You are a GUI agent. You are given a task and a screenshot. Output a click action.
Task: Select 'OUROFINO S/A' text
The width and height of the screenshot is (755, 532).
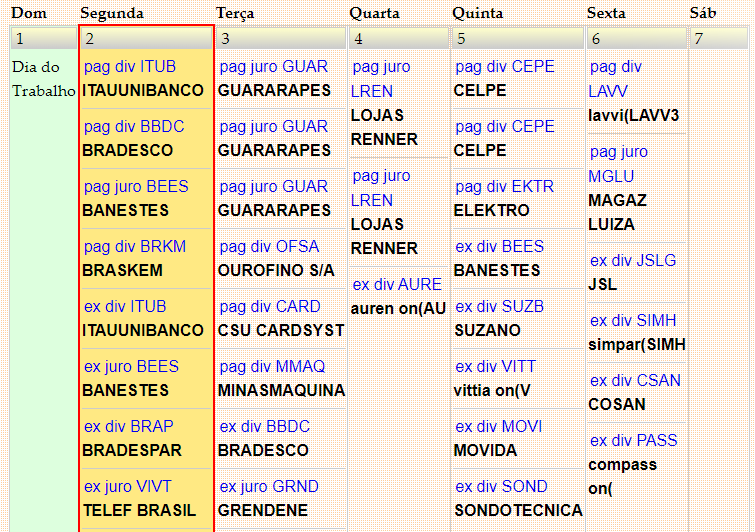[276, 271]
